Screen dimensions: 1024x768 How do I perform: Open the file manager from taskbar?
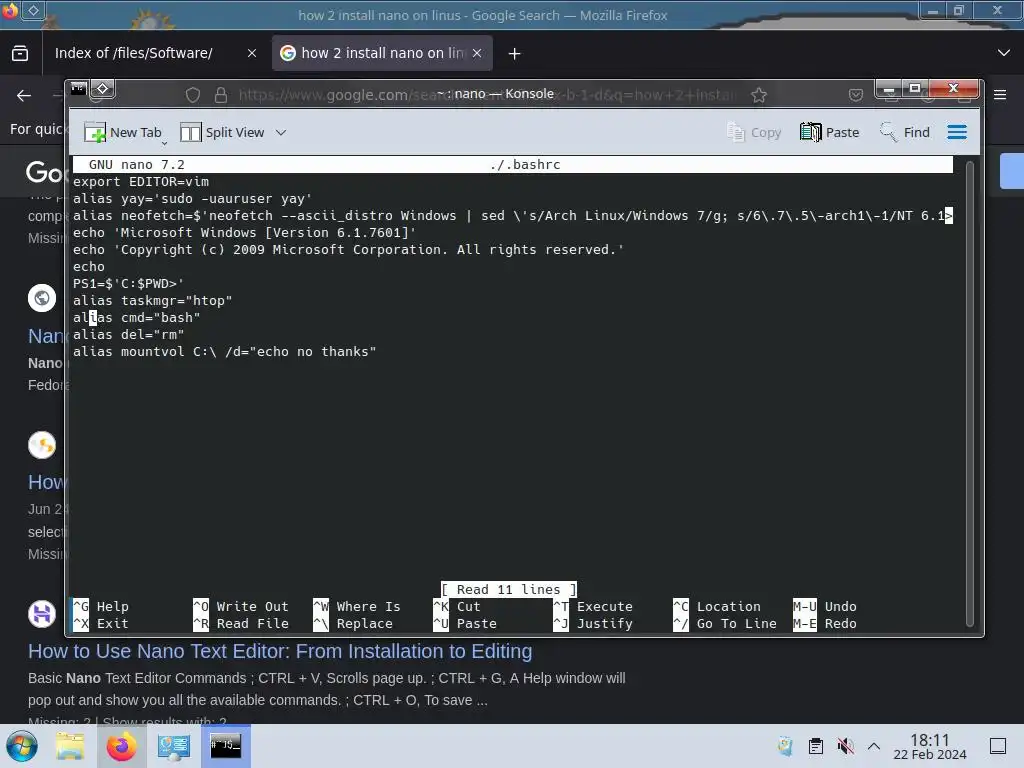click(70, 746)
